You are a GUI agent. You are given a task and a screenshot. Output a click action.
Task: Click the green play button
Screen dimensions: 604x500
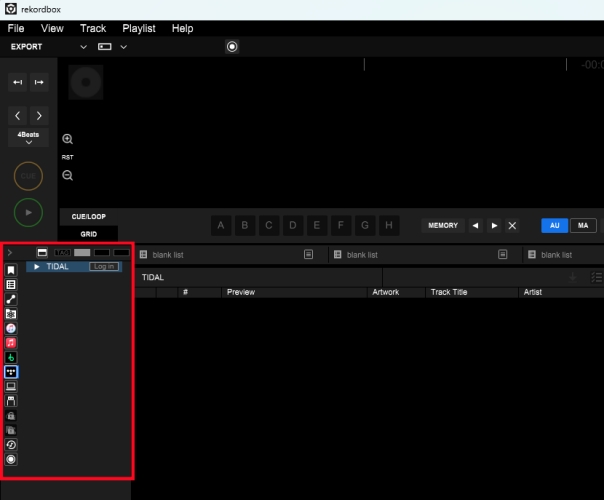(x=28, y=212)
